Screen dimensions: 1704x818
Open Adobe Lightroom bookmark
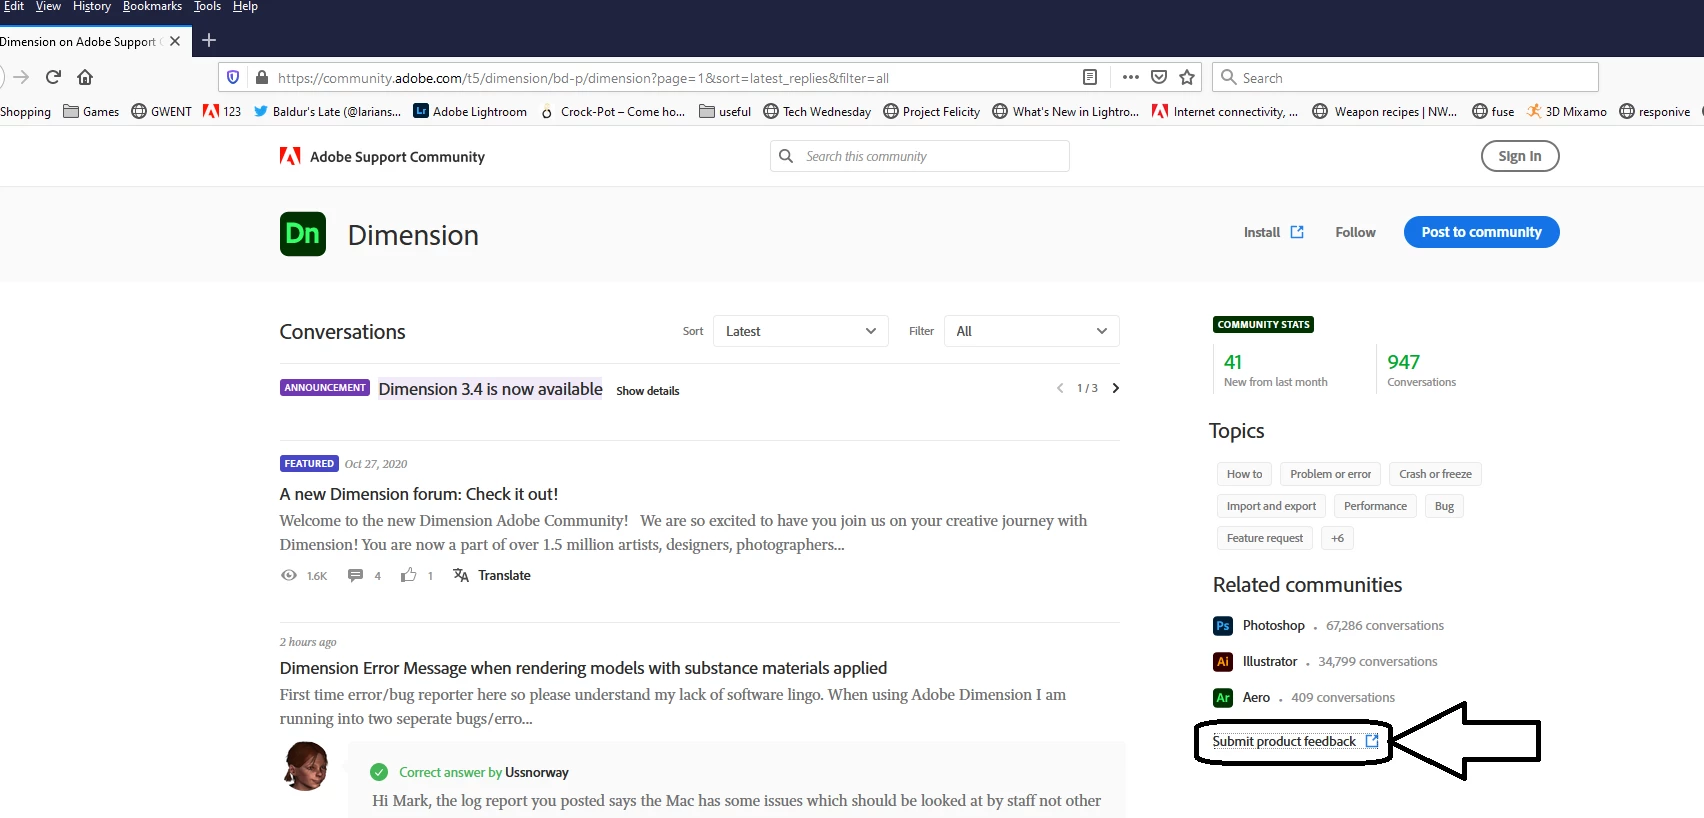click(x=470, y=111)
